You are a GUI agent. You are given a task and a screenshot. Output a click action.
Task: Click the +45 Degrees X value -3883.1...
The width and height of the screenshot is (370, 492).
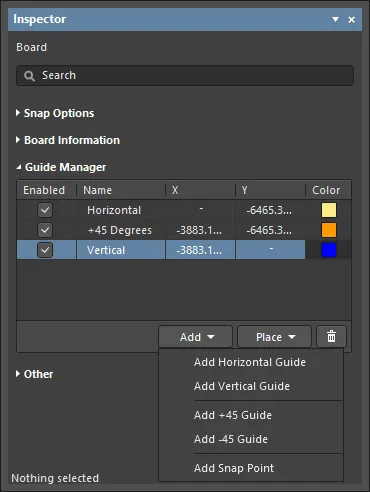tap(199, 230)
